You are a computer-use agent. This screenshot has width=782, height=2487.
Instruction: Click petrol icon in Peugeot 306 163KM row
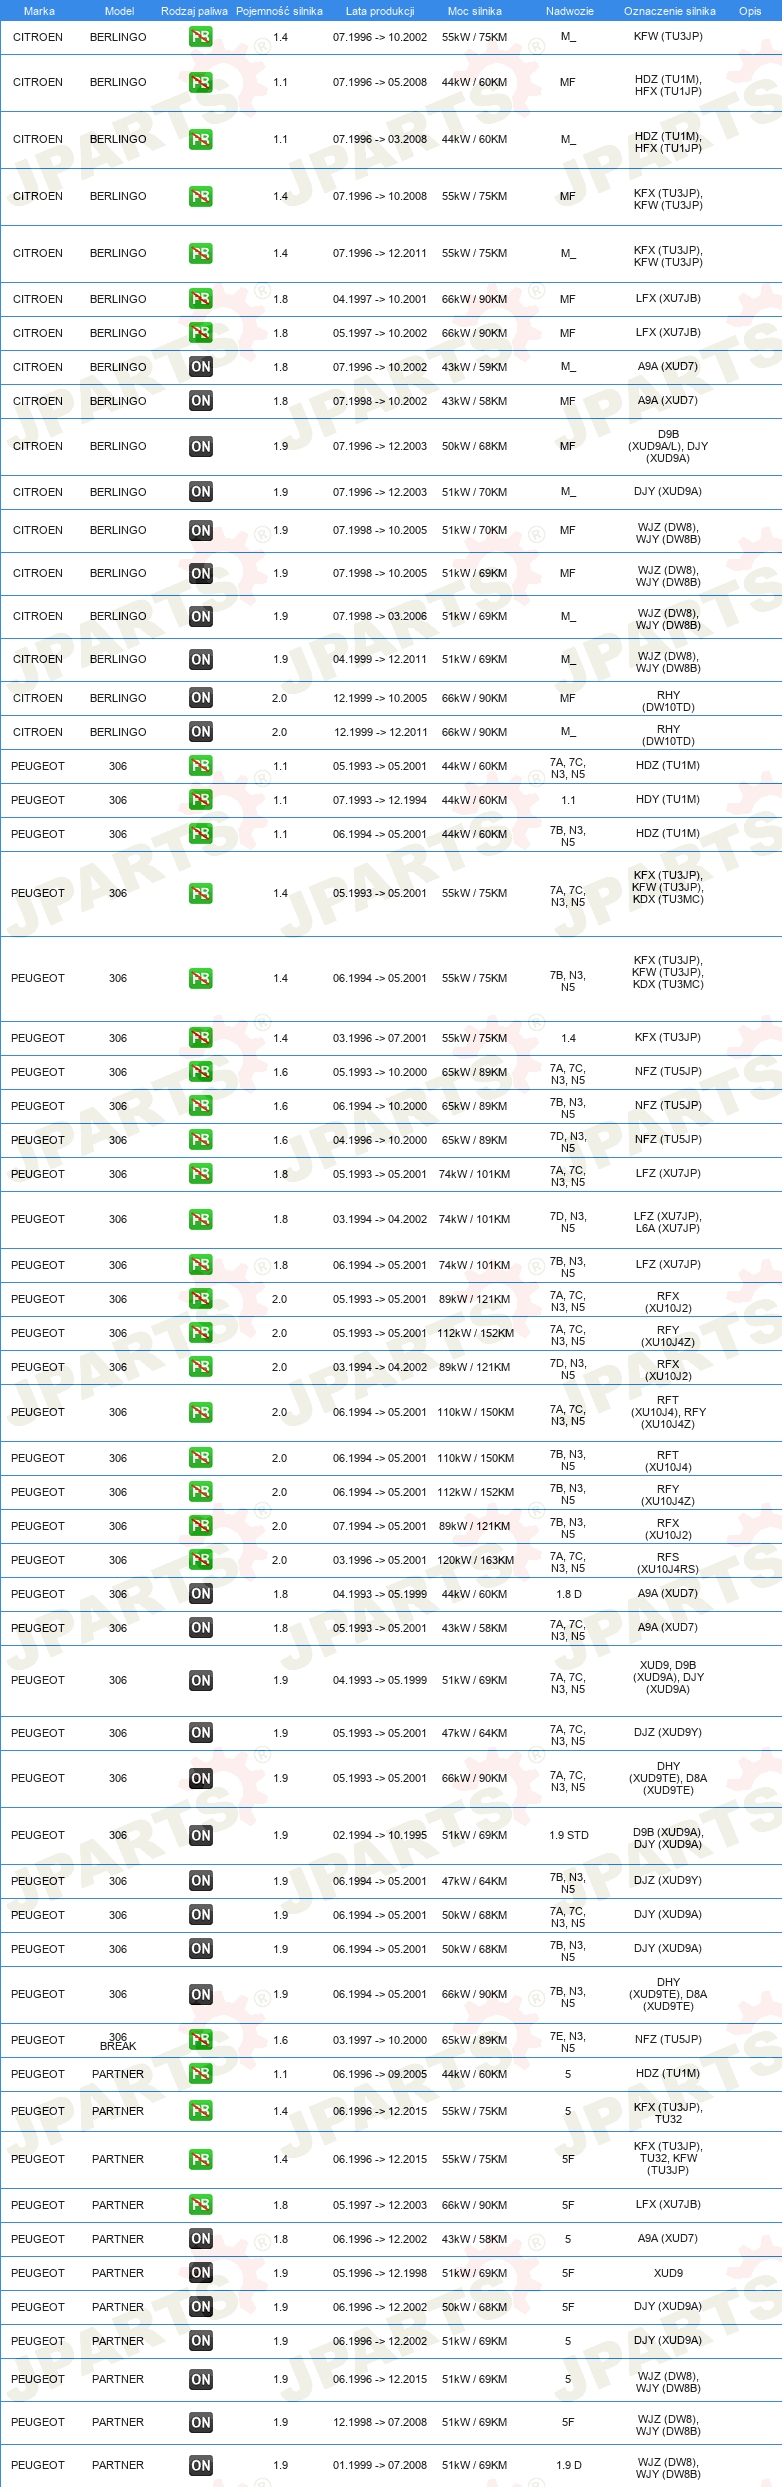[201, 1560]
